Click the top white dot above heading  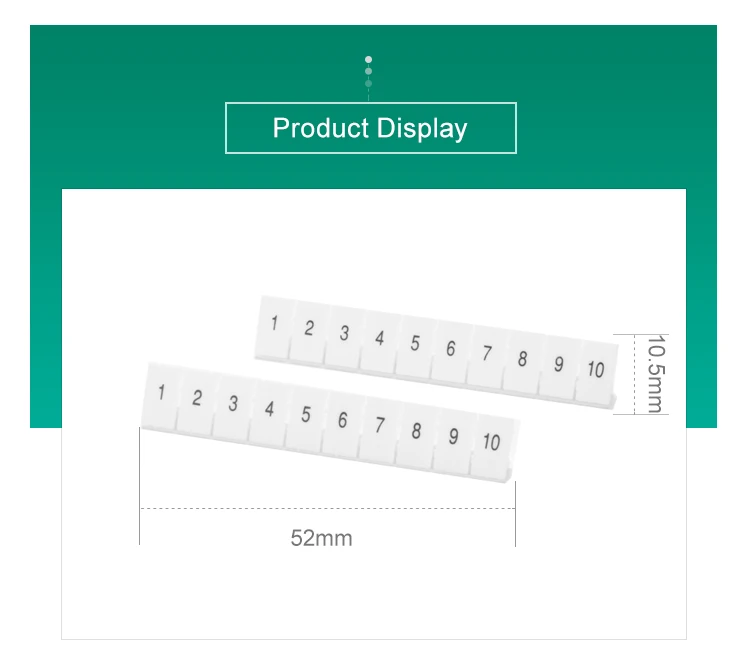(368, 59)
